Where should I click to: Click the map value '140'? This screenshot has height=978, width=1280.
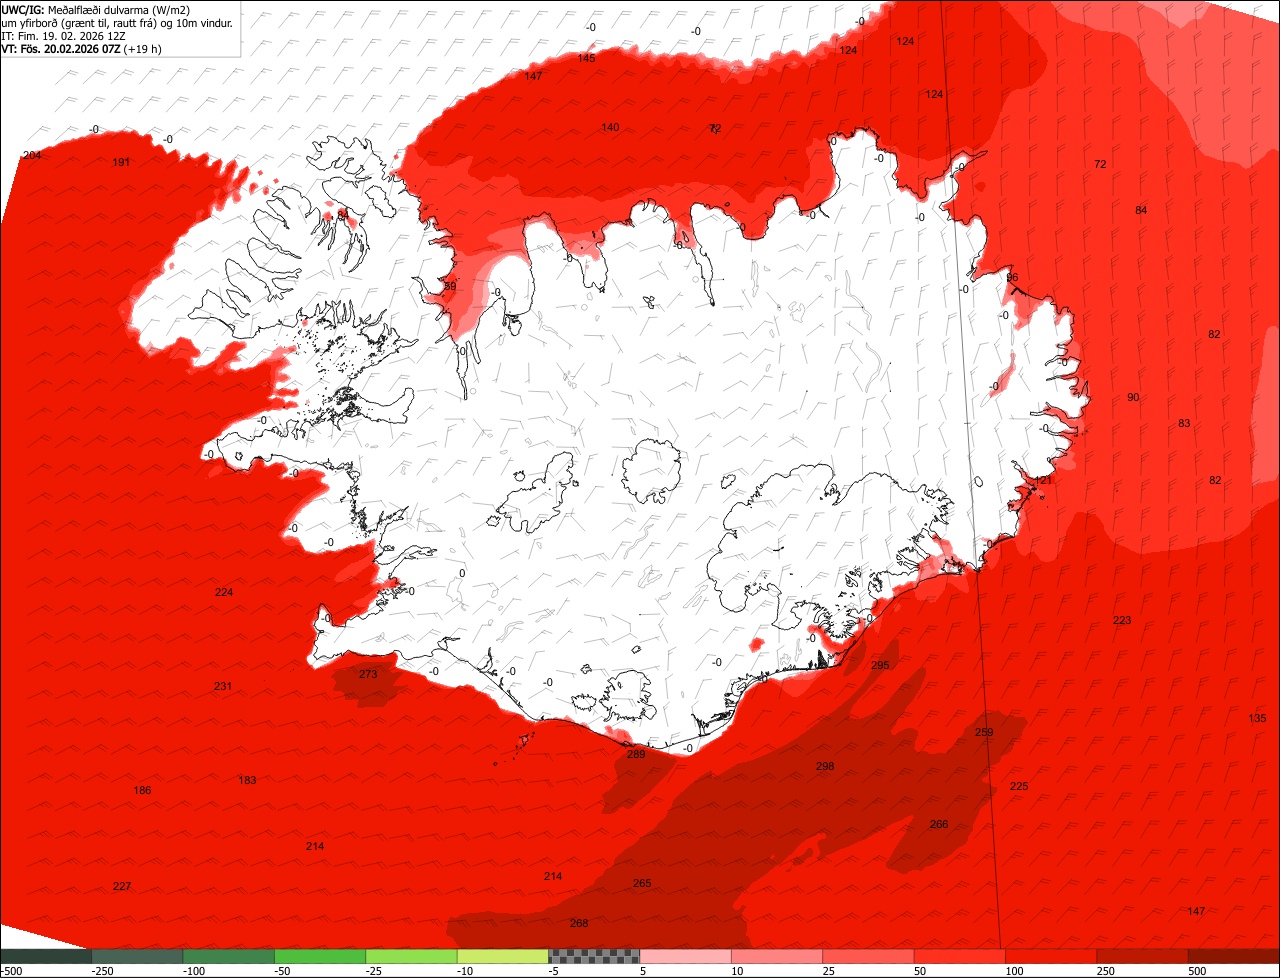coord(610,127)
